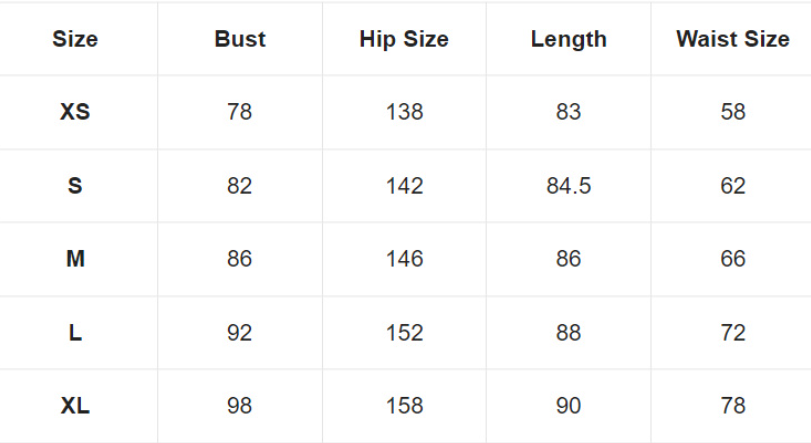Click the L bust value 92
This screenshot has height=443, width=811.
240,333
